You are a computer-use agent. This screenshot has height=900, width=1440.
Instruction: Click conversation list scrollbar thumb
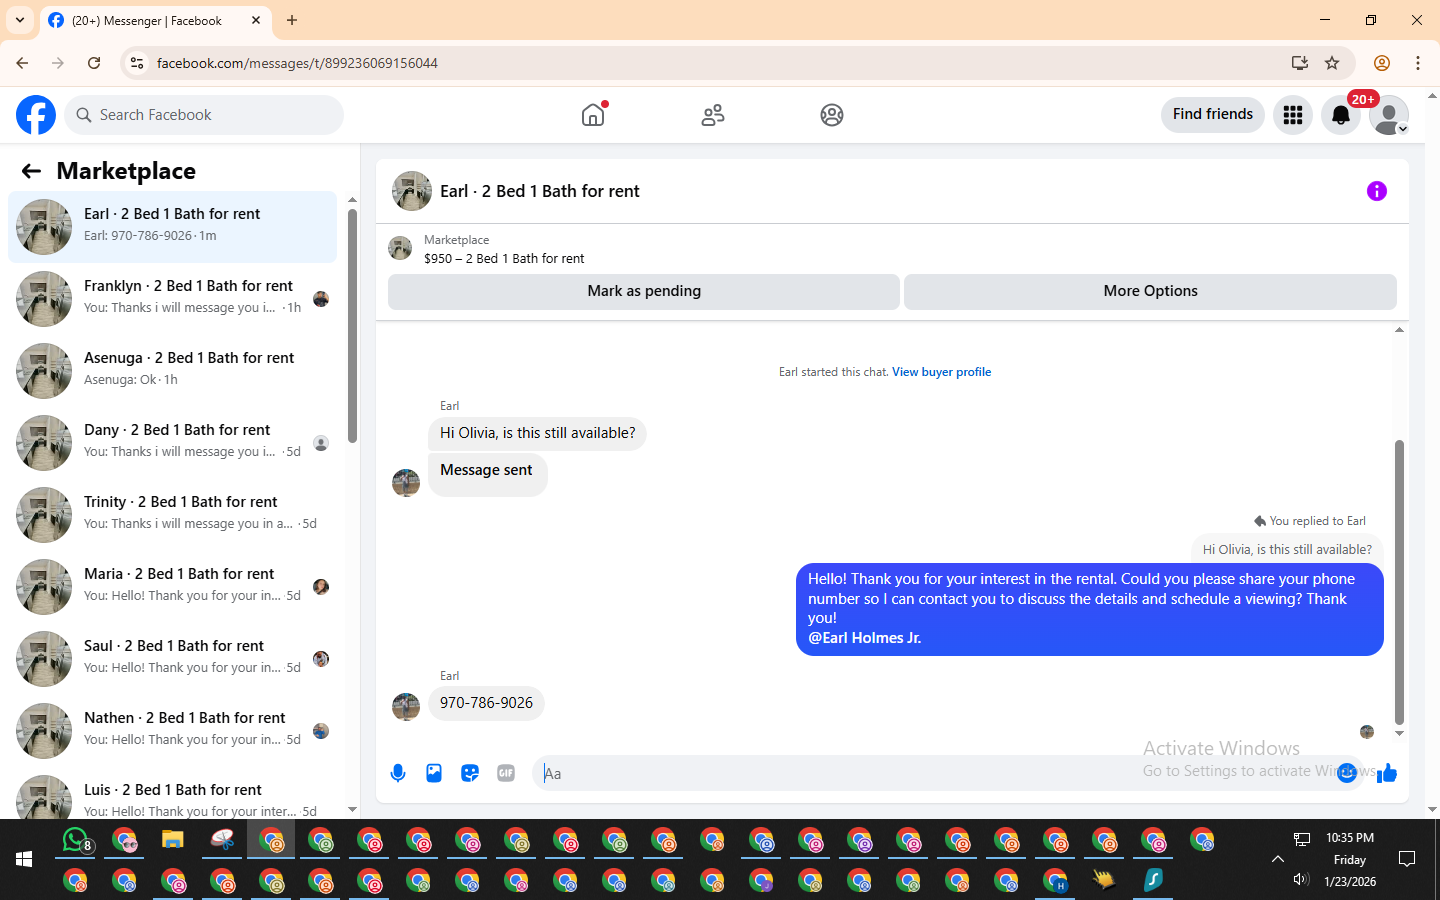point(352,325)
